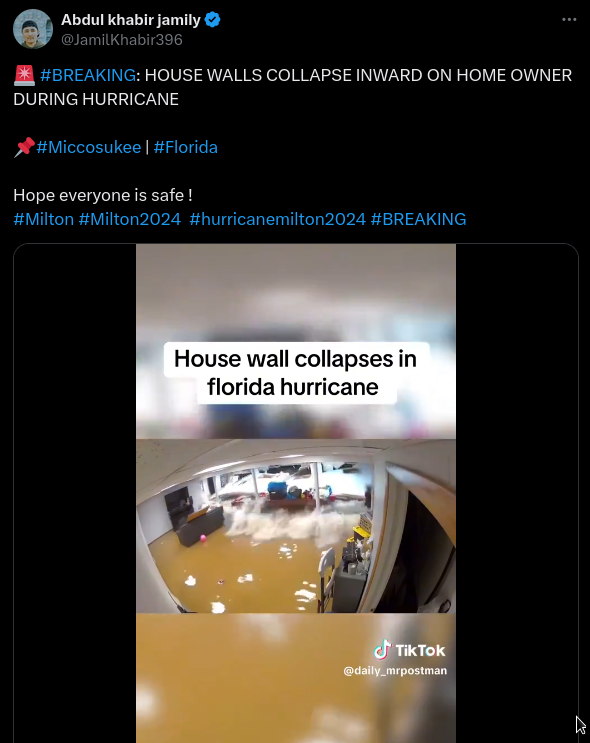Open the #Florida hashtag
The width and height of the screenshot is (590, 743).
coord(185,147)
